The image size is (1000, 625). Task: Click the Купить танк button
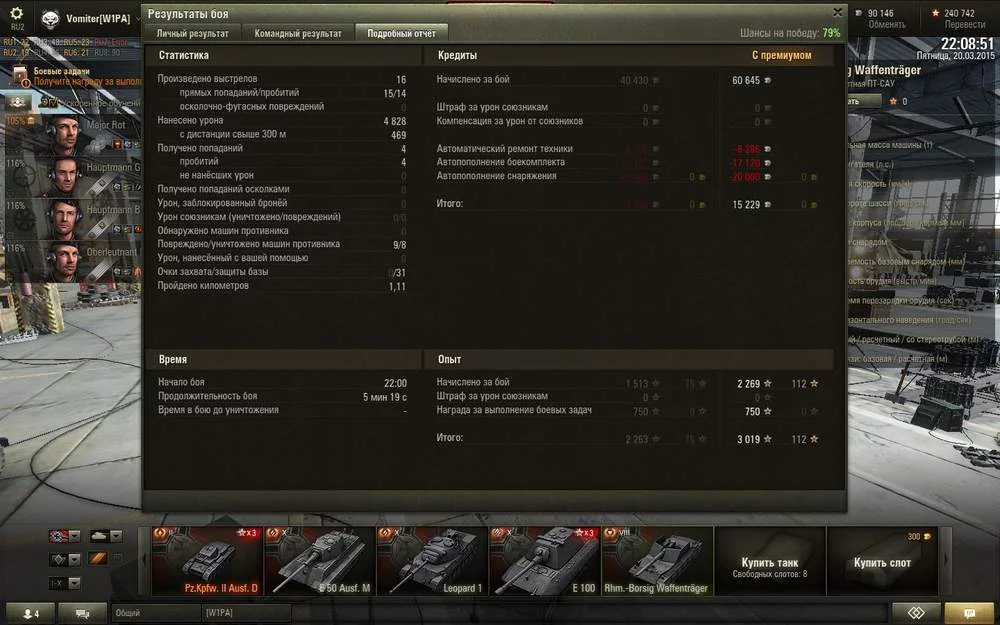coord(770,562)
